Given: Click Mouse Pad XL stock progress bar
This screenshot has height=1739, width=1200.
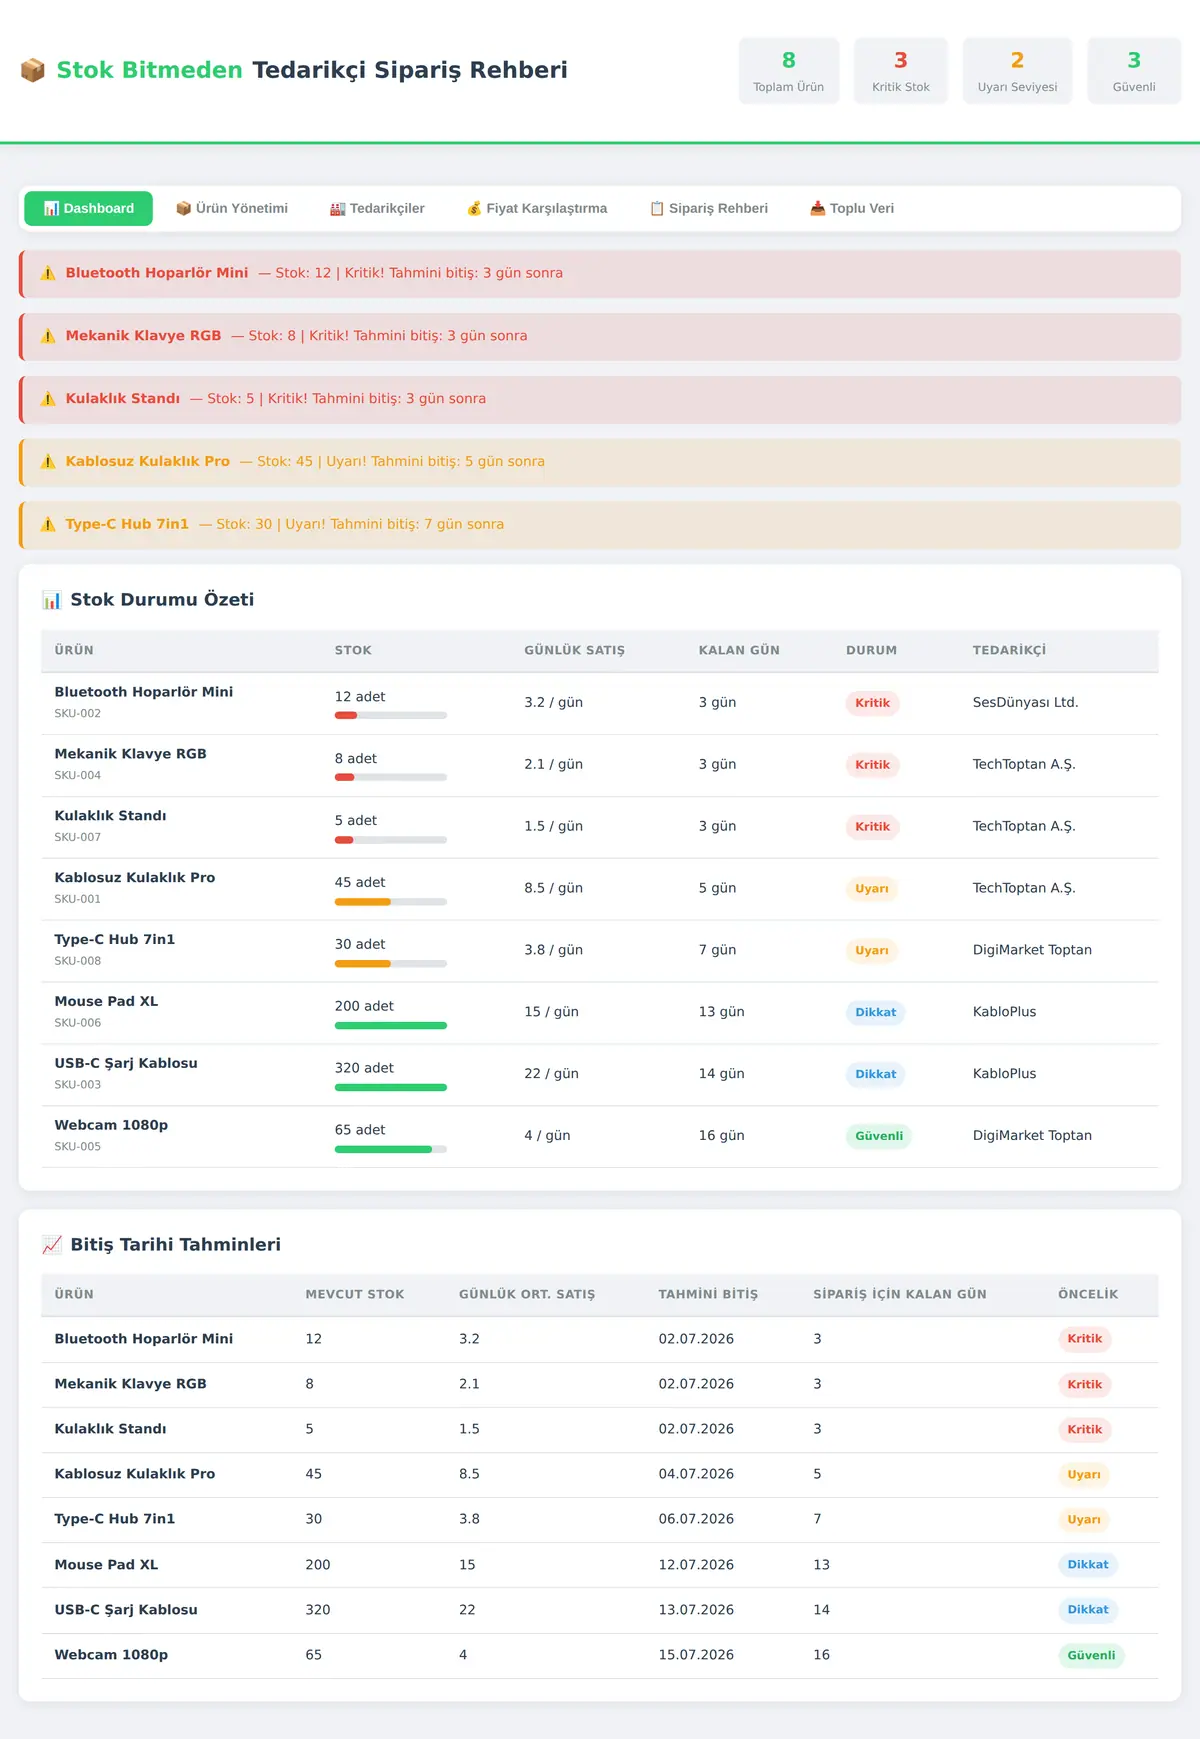Looking at the screenshot, I should [x=391, y=1025].
